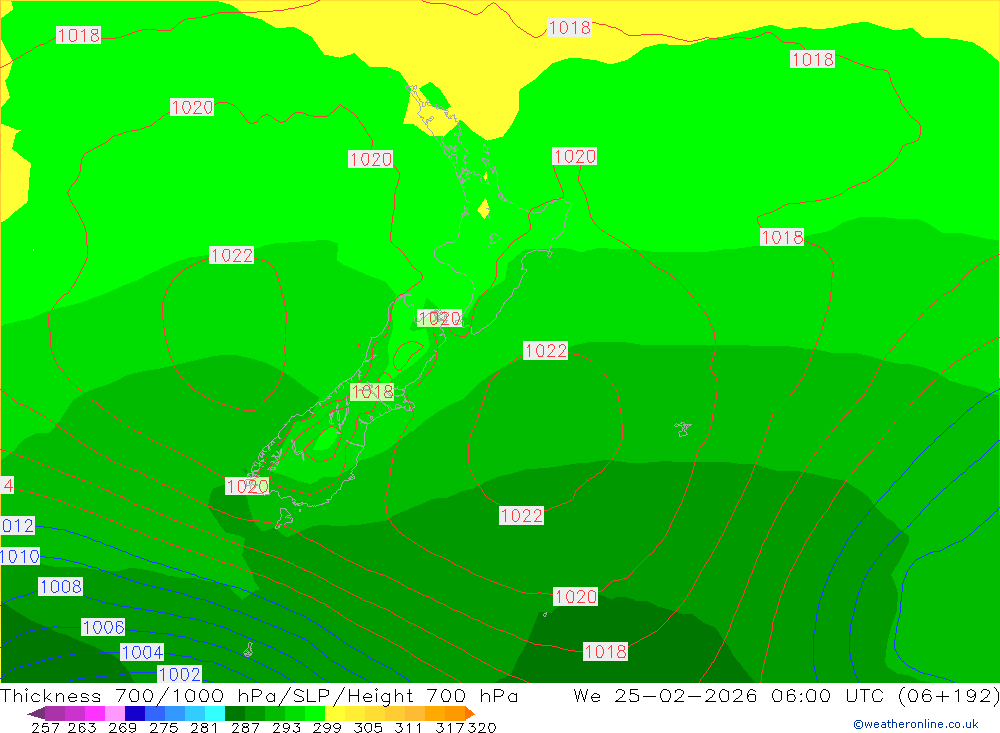The width and height of the screenshot is (1000, 733).
Task: Click the 1020 label at Fiordland coast
Action: click(247, 486)
